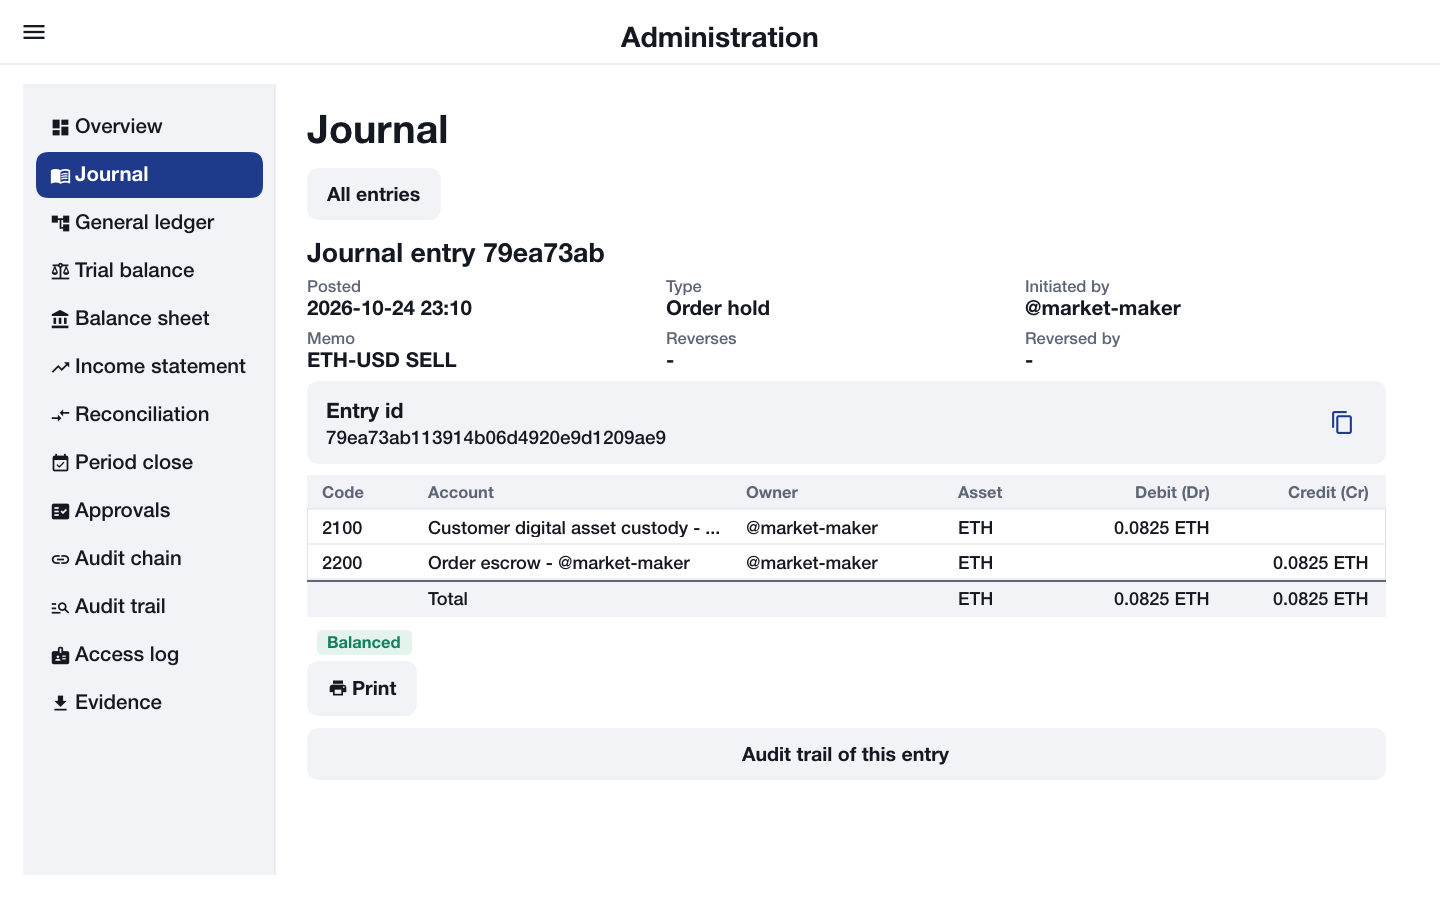
Task: Click the Code column header
Action: click(x=343, y=492)
